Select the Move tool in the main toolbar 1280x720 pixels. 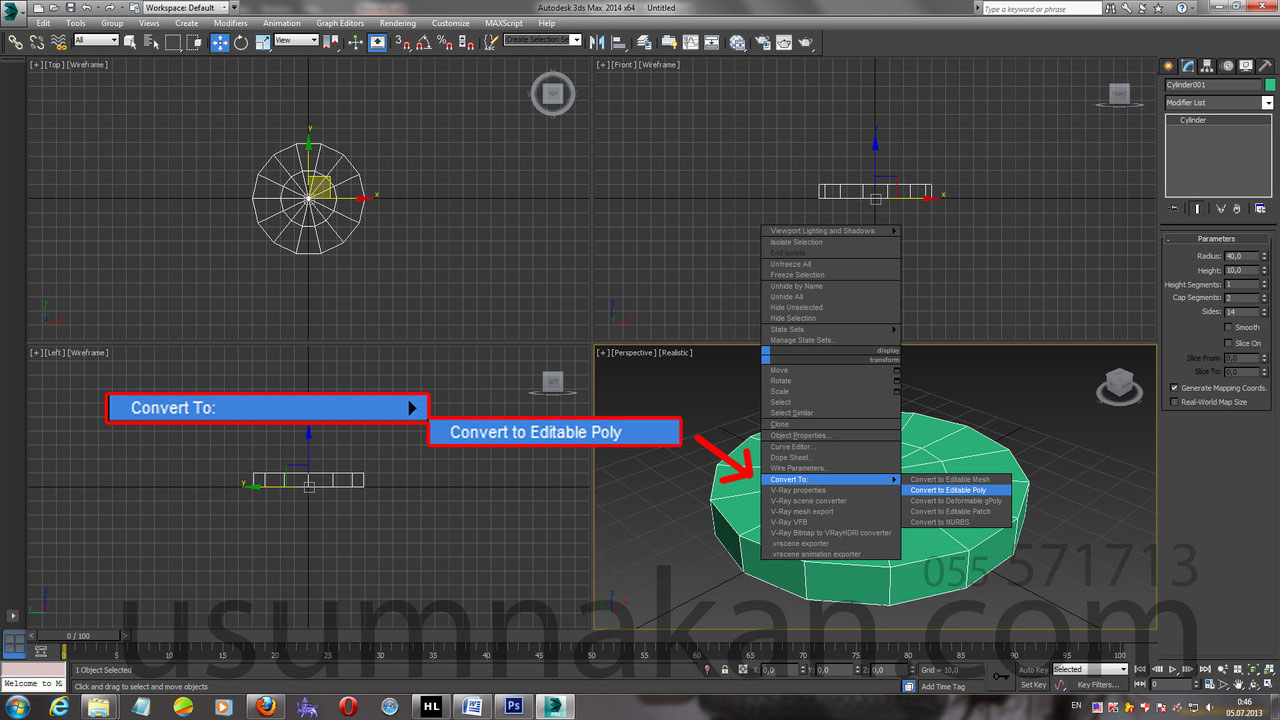[x=220, y=42]
